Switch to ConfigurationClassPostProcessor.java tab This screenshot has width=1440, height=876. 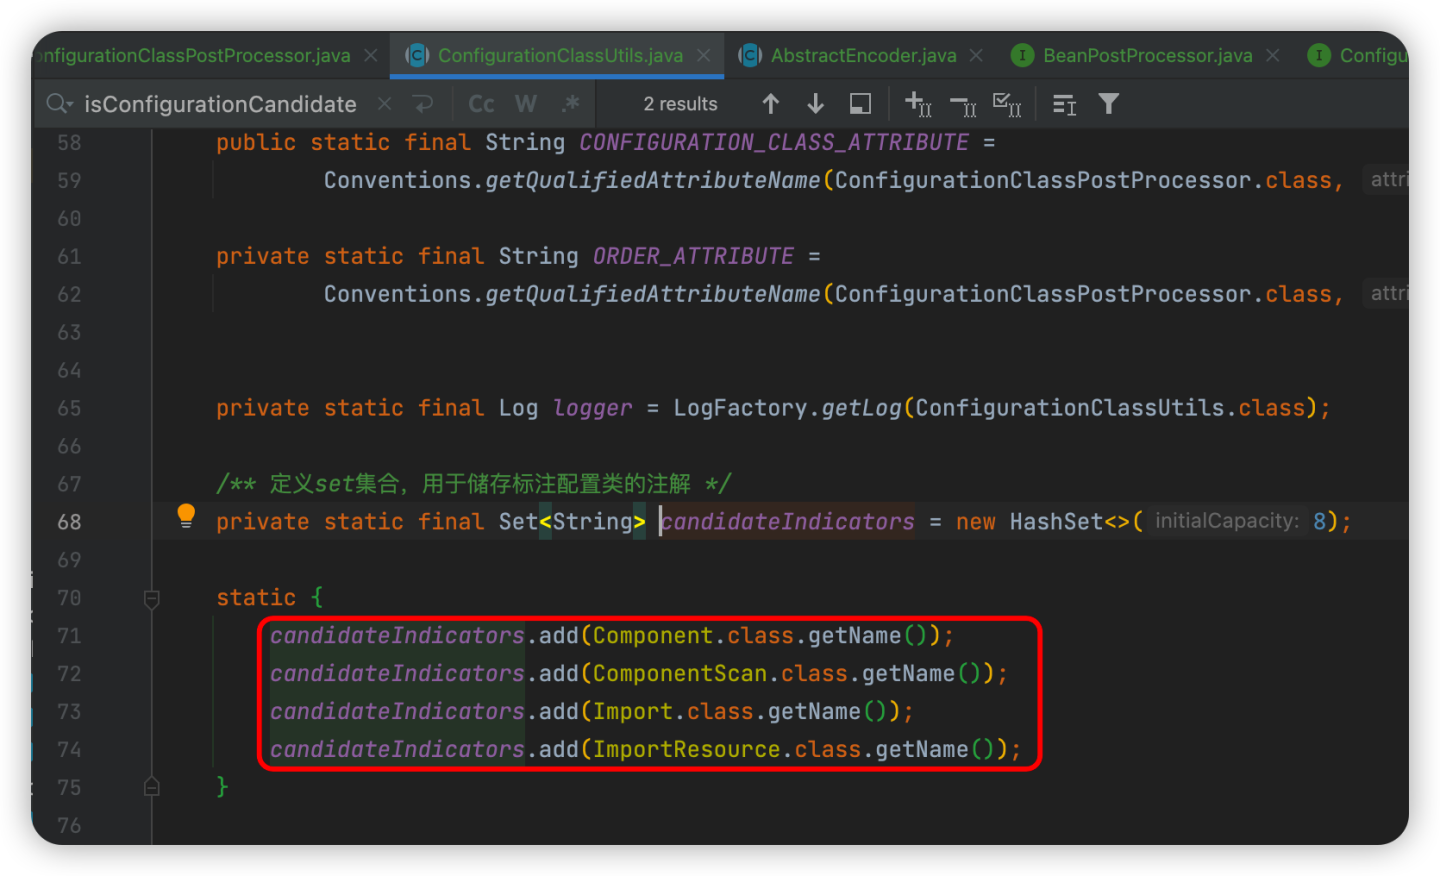pos(193,56)
